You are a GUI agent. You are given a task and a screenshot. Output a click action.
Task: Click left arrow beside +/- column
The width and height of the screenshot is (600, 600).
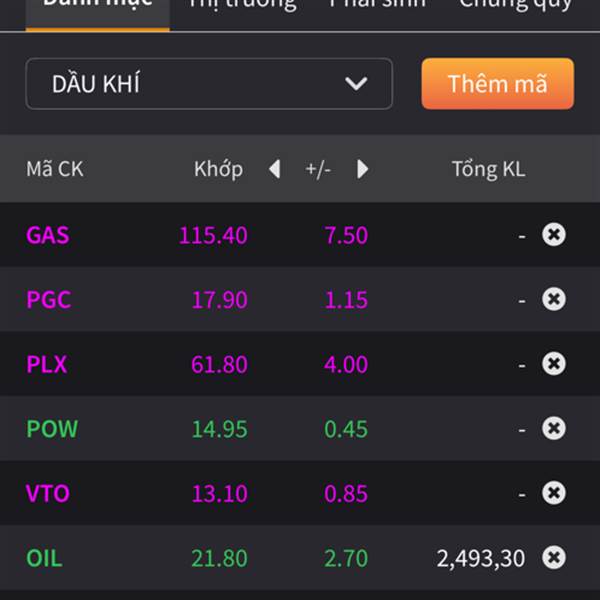pyautogui.click(x=275, y=169)
